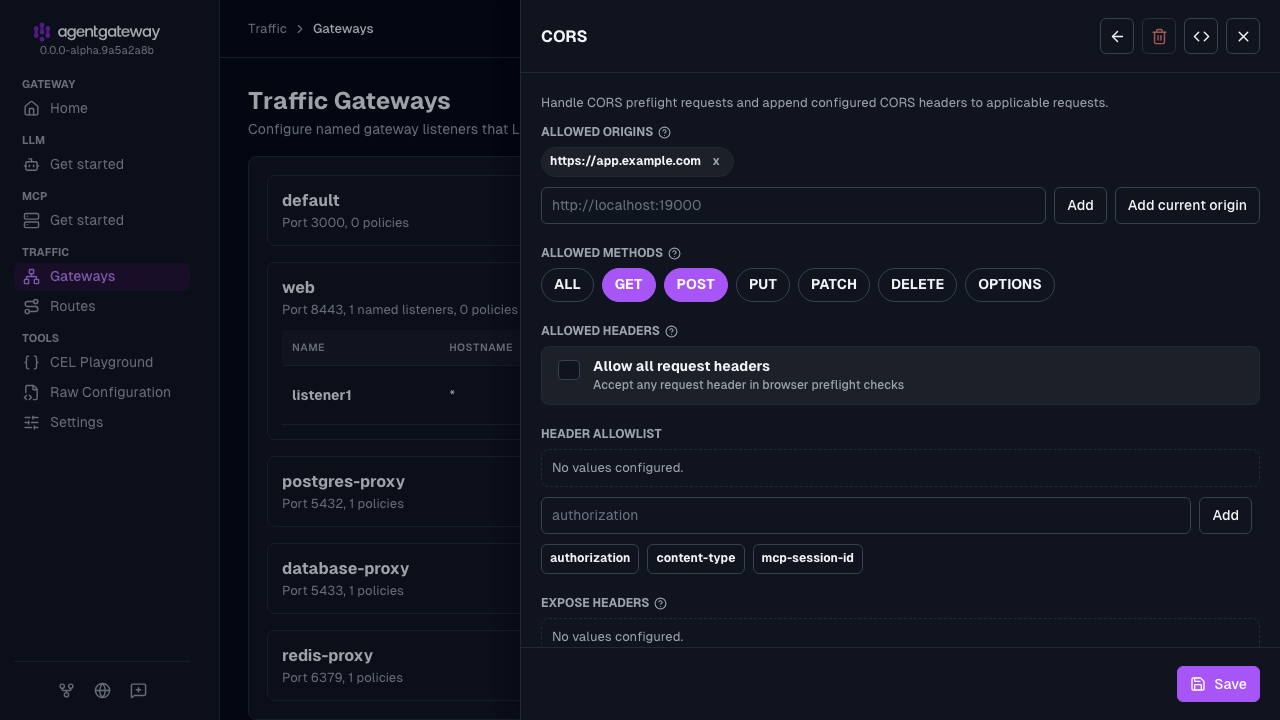Open help icon next to Allowed Methods

(x=674, y=254)
